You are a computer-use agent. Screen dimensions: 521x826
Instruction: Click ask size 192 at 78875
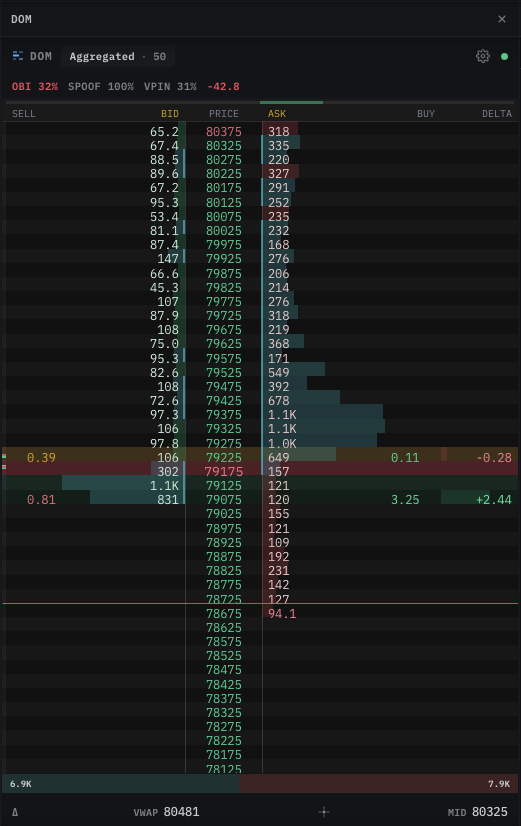(279, 556)
